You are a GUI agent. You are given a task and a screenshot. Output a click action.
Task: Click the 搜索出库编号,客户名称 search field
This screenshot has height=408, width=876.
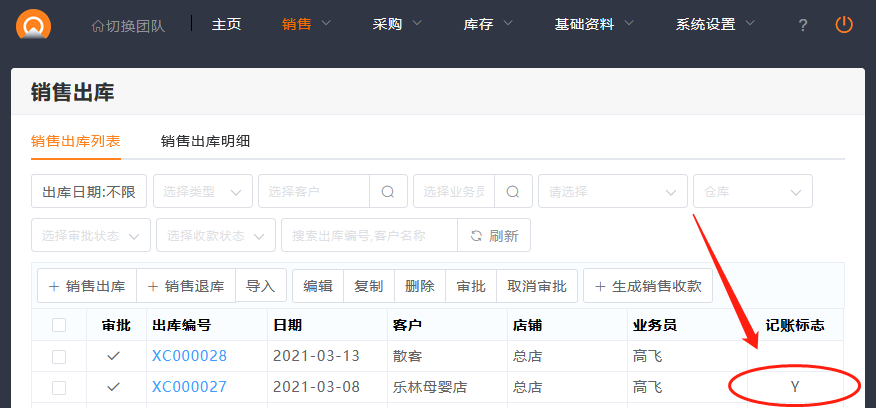pyautogui.click(x=369, y=236)
